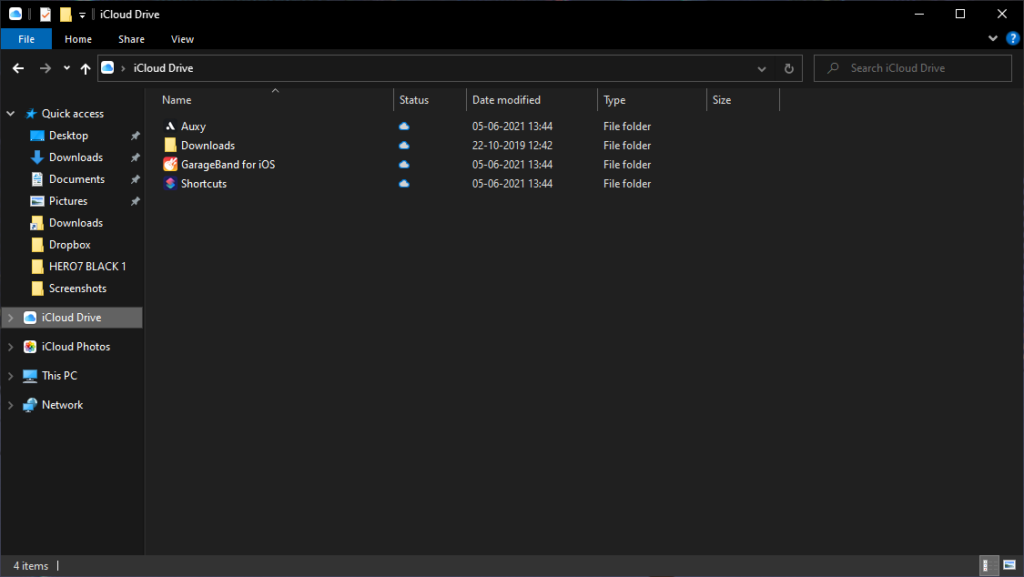Switch to the View ribbon tab
Image resolution: width=1024 pixels, height=577 pixels.
tap(182, 38)
